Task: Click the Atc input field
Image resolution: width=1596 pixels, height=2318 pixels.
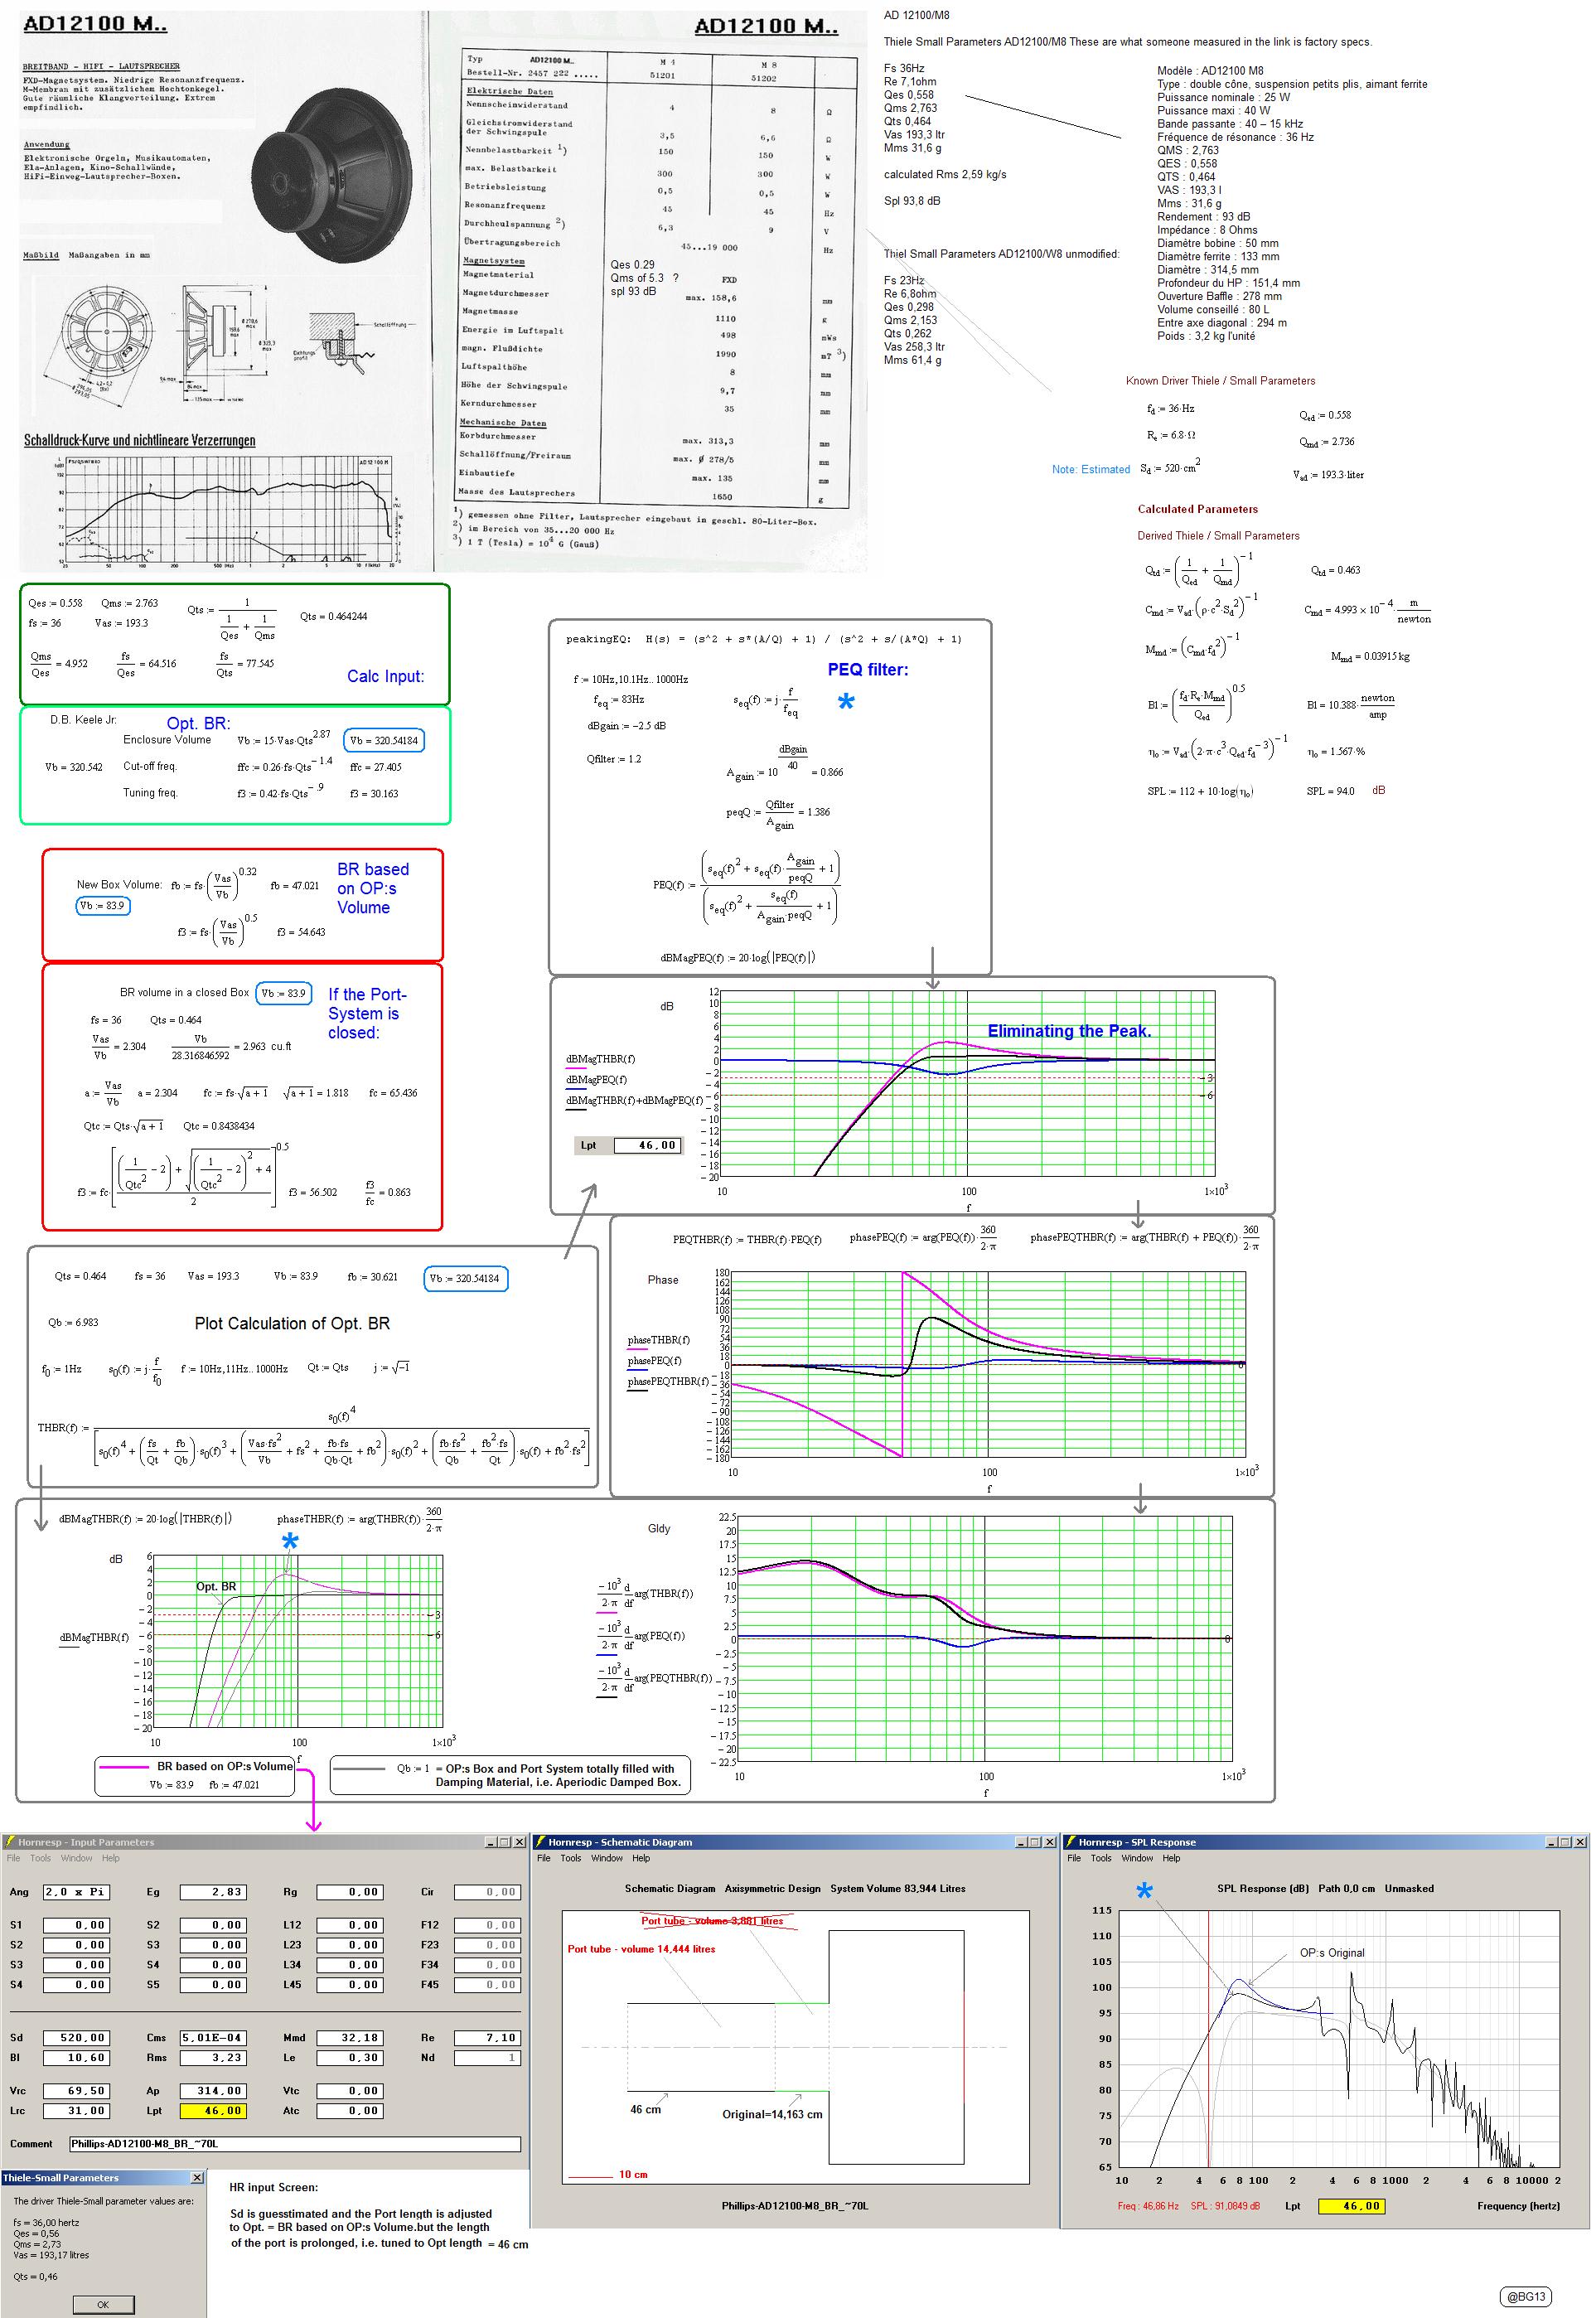Action: coord(349,2111)
